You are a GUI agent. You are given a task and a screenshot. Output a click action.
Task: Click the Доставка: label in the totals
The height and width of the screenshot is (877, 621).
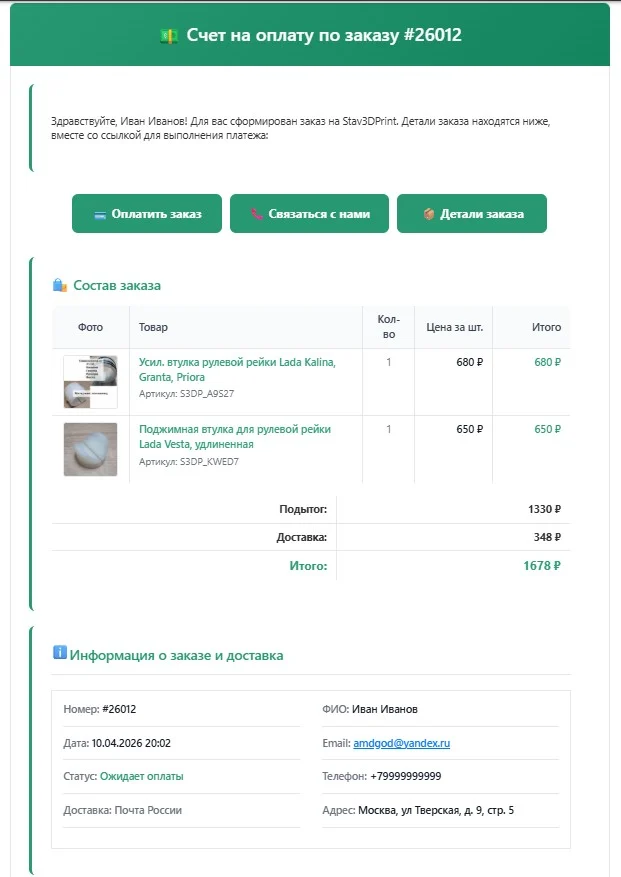[x=302, y=537]
